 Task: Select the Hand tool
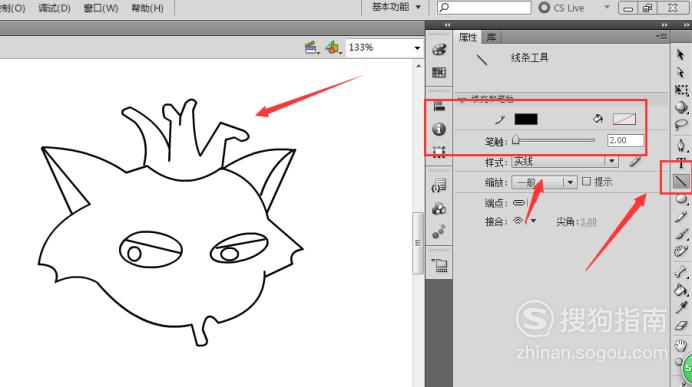click(681, 345)
